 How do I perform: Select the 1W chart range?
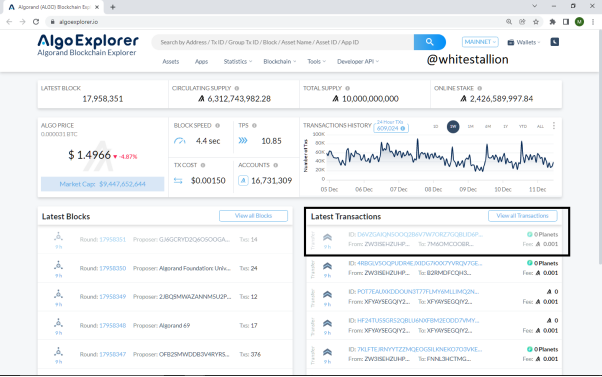coord(453,126)
